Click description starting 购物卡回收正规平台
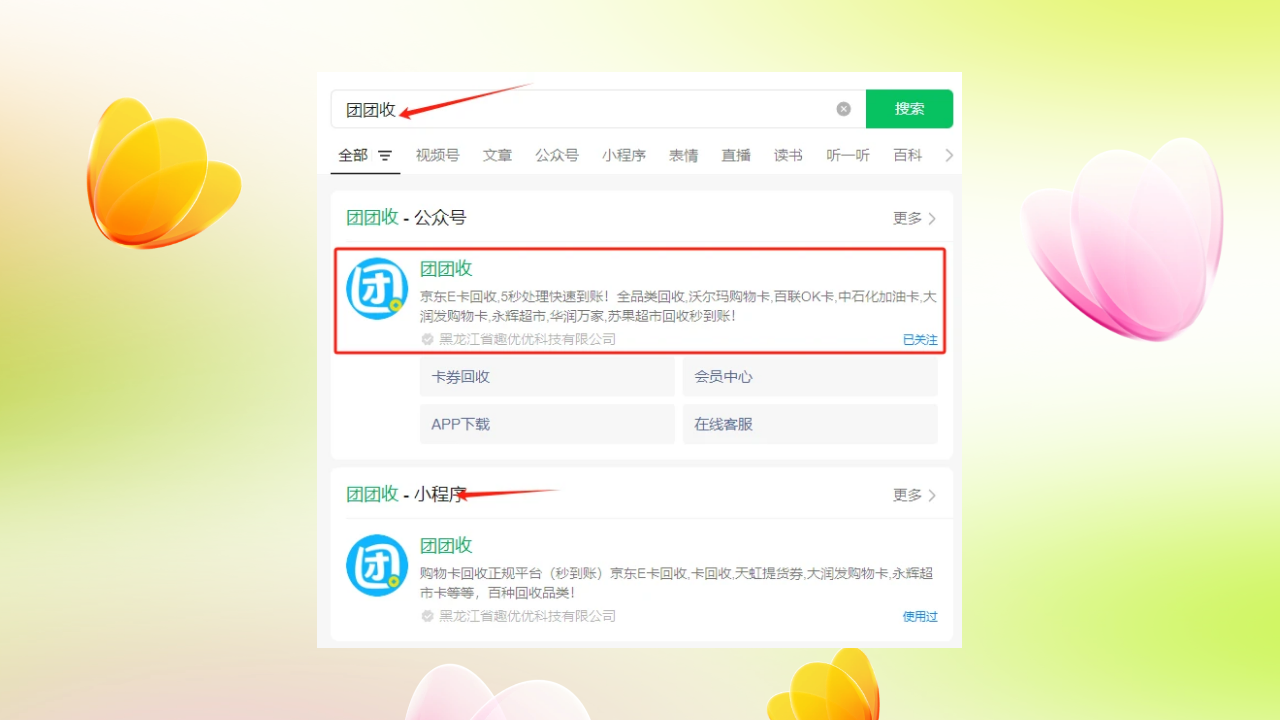 point(677,583)
